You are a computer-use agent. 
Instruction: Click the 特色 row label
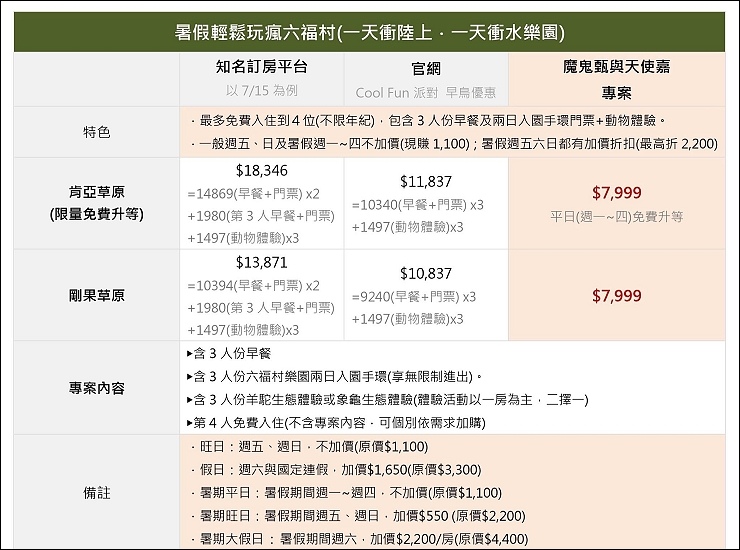tap(96, 132)
